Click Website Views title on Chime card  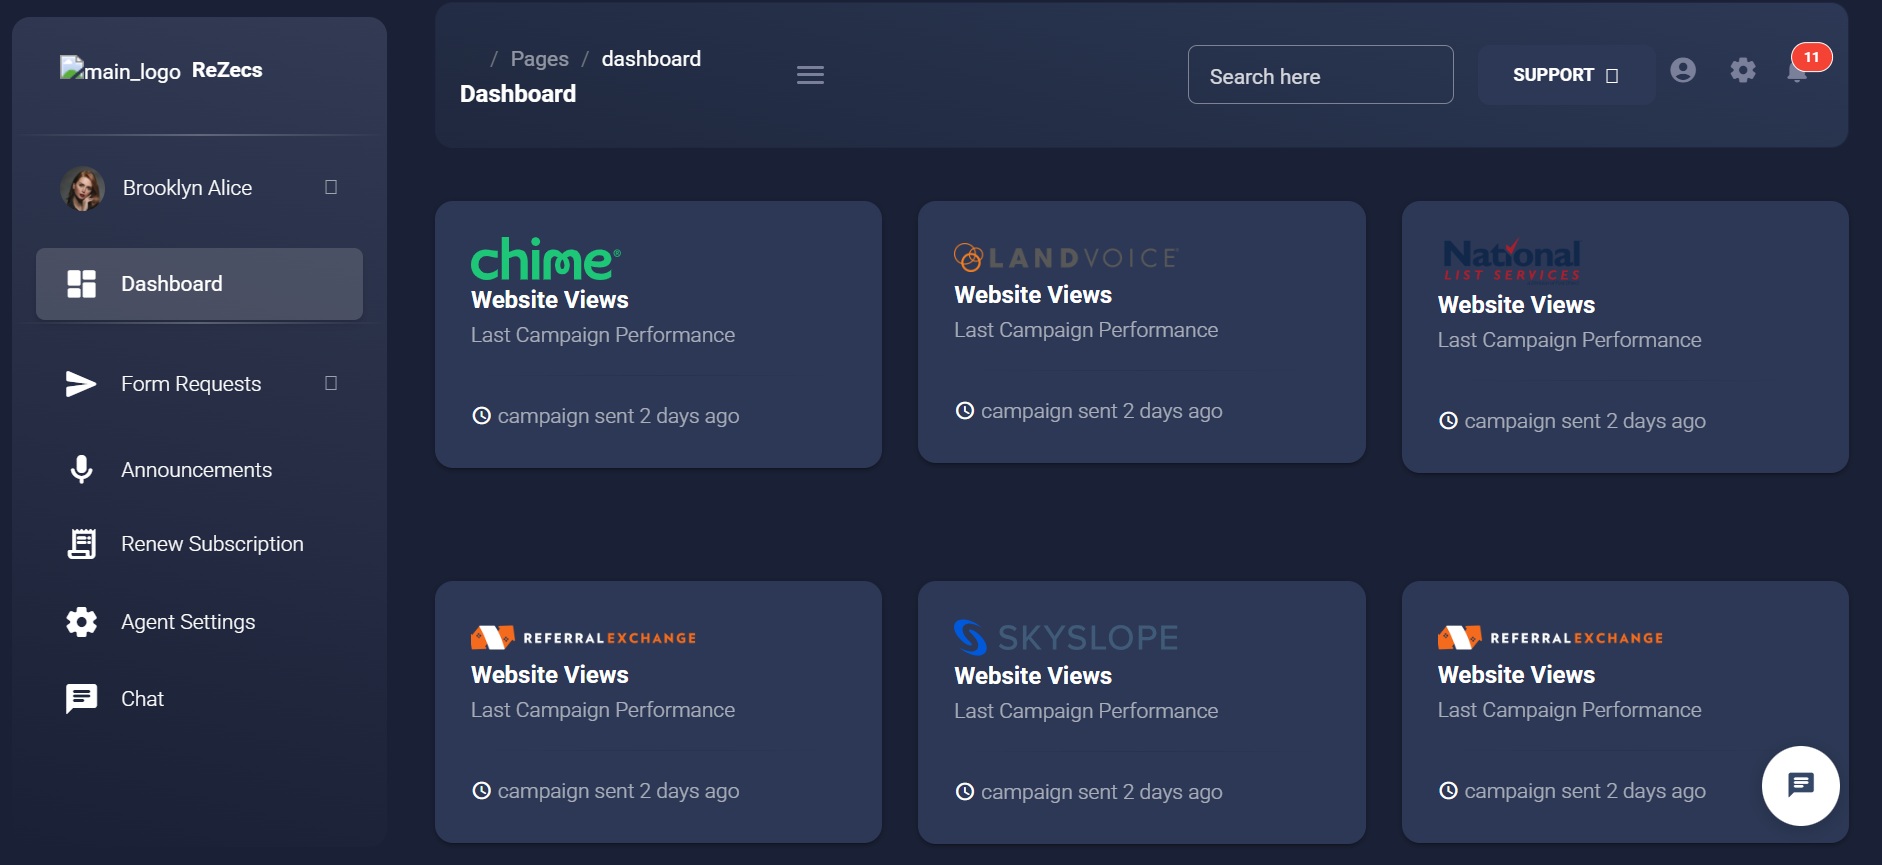(550, 300)
